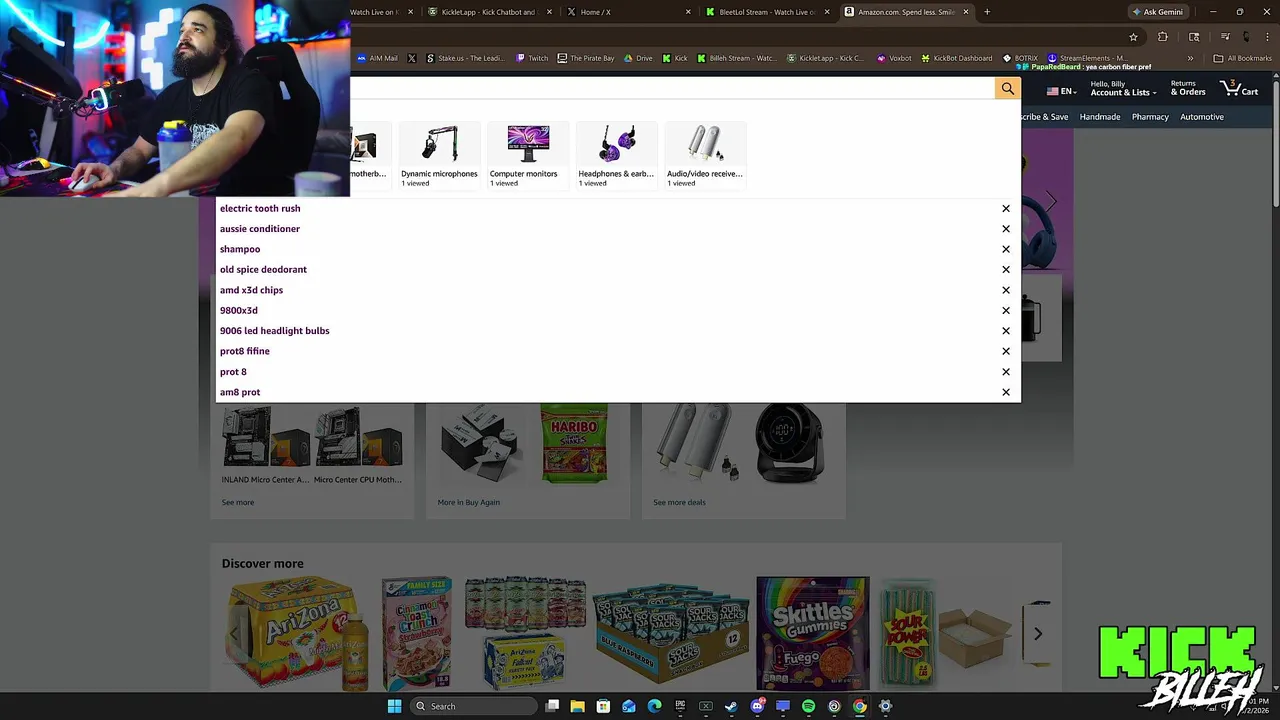Remove 'electric tooth rush' from search history

(x=1006, y=208)
